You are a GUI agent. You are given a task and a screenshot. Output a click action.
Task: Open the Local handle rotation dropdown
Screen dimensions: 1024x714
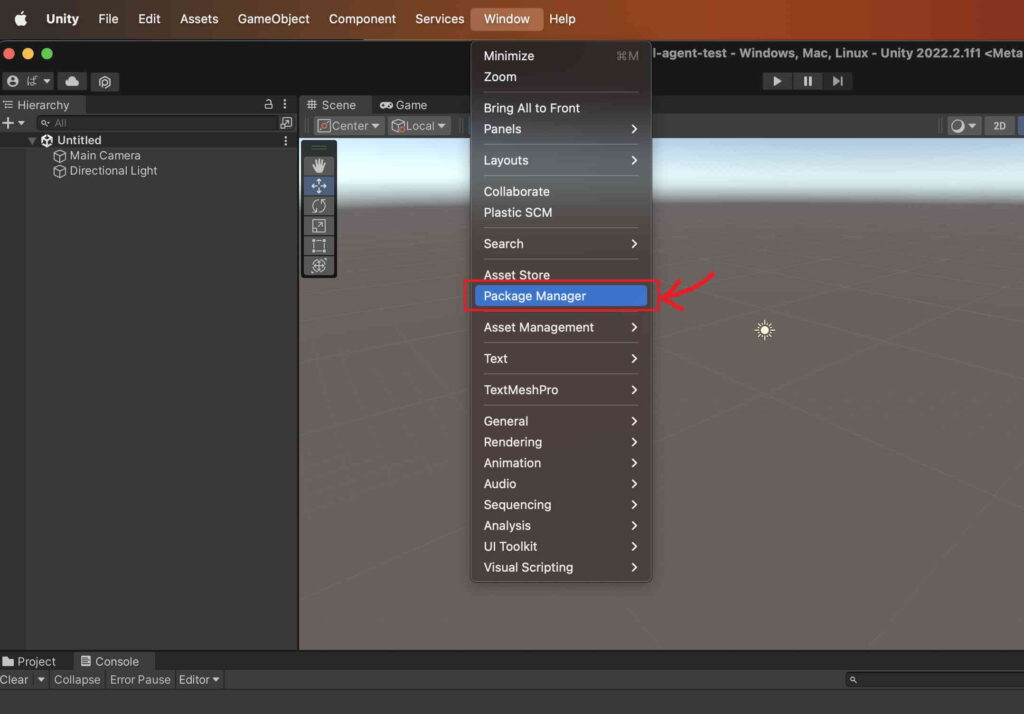[419, 125]
